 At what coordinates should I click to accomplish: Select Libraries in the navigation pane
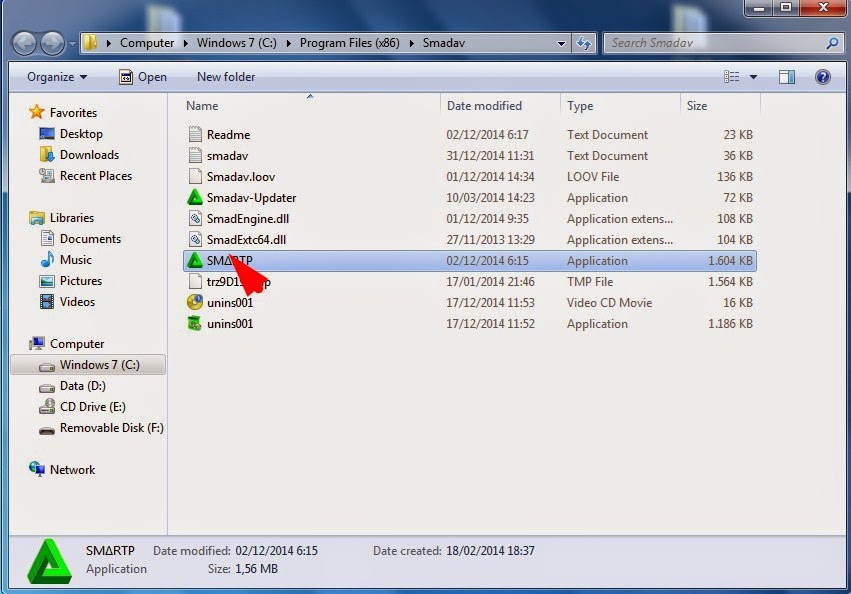click(x=72, y=218)
